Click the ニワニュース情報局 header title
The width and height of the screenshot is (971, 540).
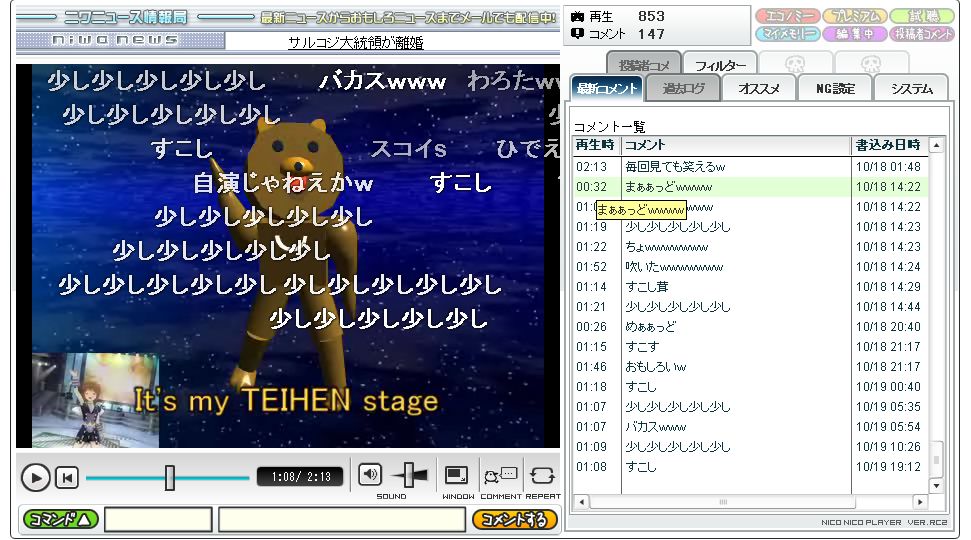(126, 17)
